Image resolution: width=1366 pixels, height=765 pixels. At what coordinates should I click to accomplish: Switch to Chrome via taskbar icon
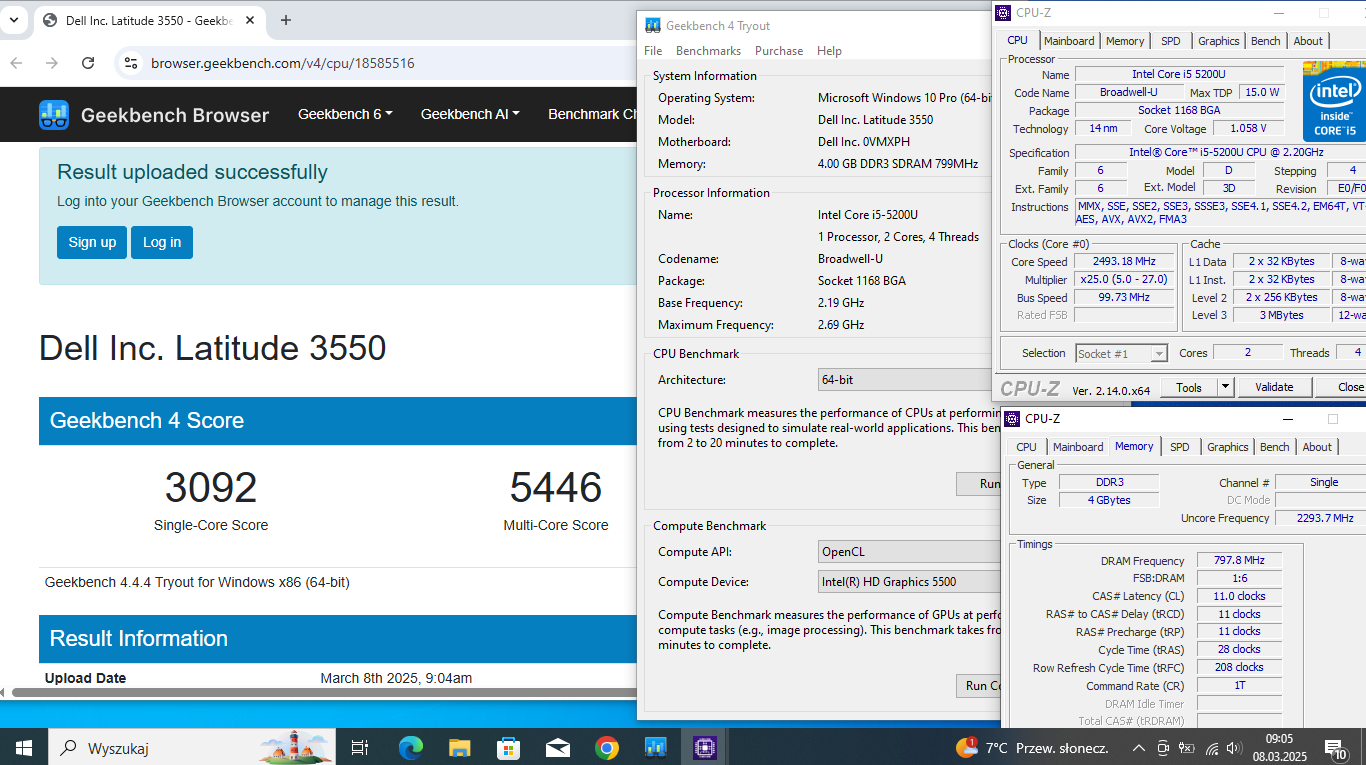click(606, 747)
